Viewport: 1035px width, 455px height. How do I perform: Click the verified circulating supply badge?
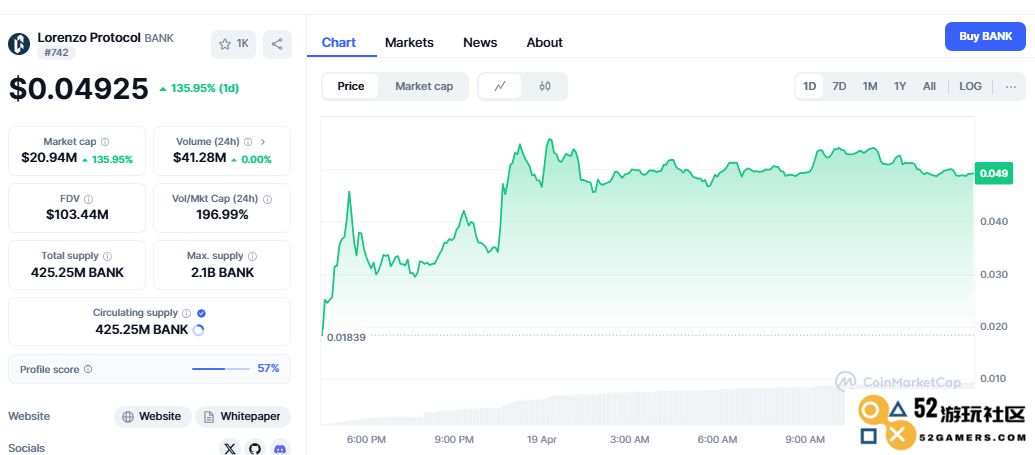(x=202, y=313)
